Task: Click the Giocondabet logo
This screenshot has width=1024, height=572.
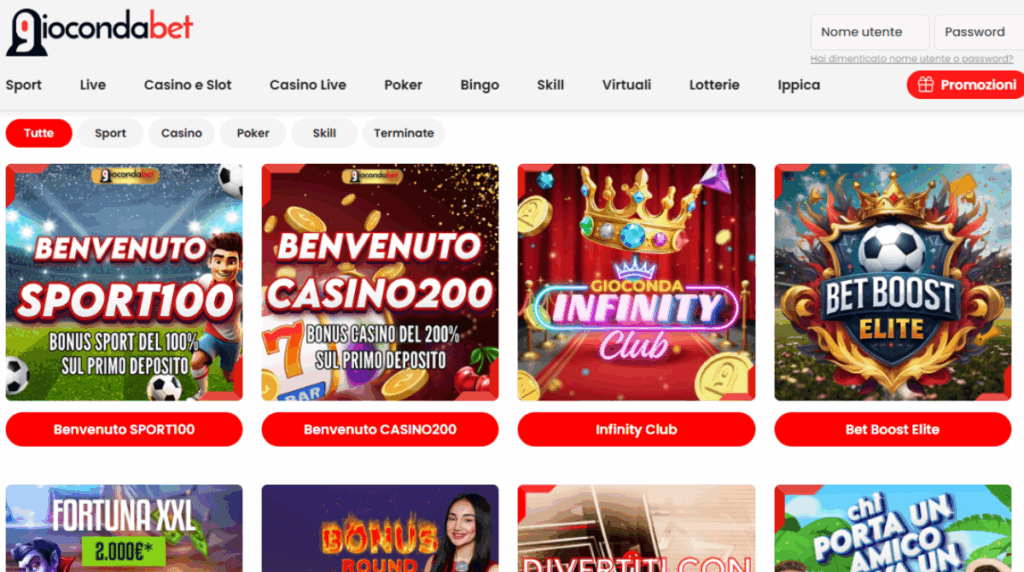Action: 99,31
